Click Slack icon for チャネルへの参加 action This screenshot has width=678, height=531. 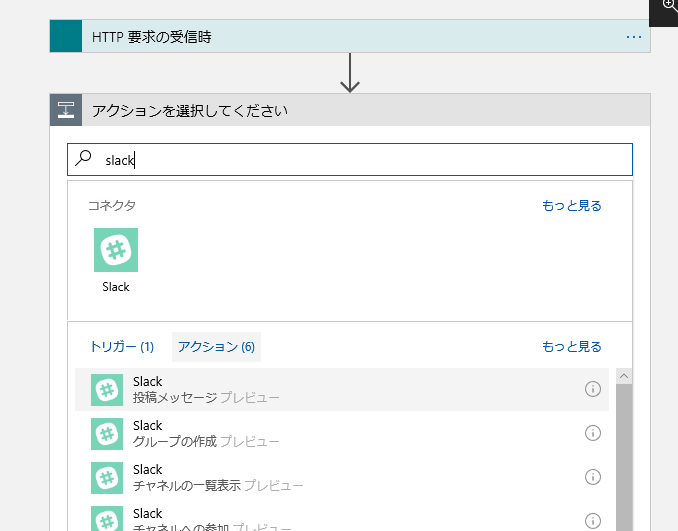[107, 519]
